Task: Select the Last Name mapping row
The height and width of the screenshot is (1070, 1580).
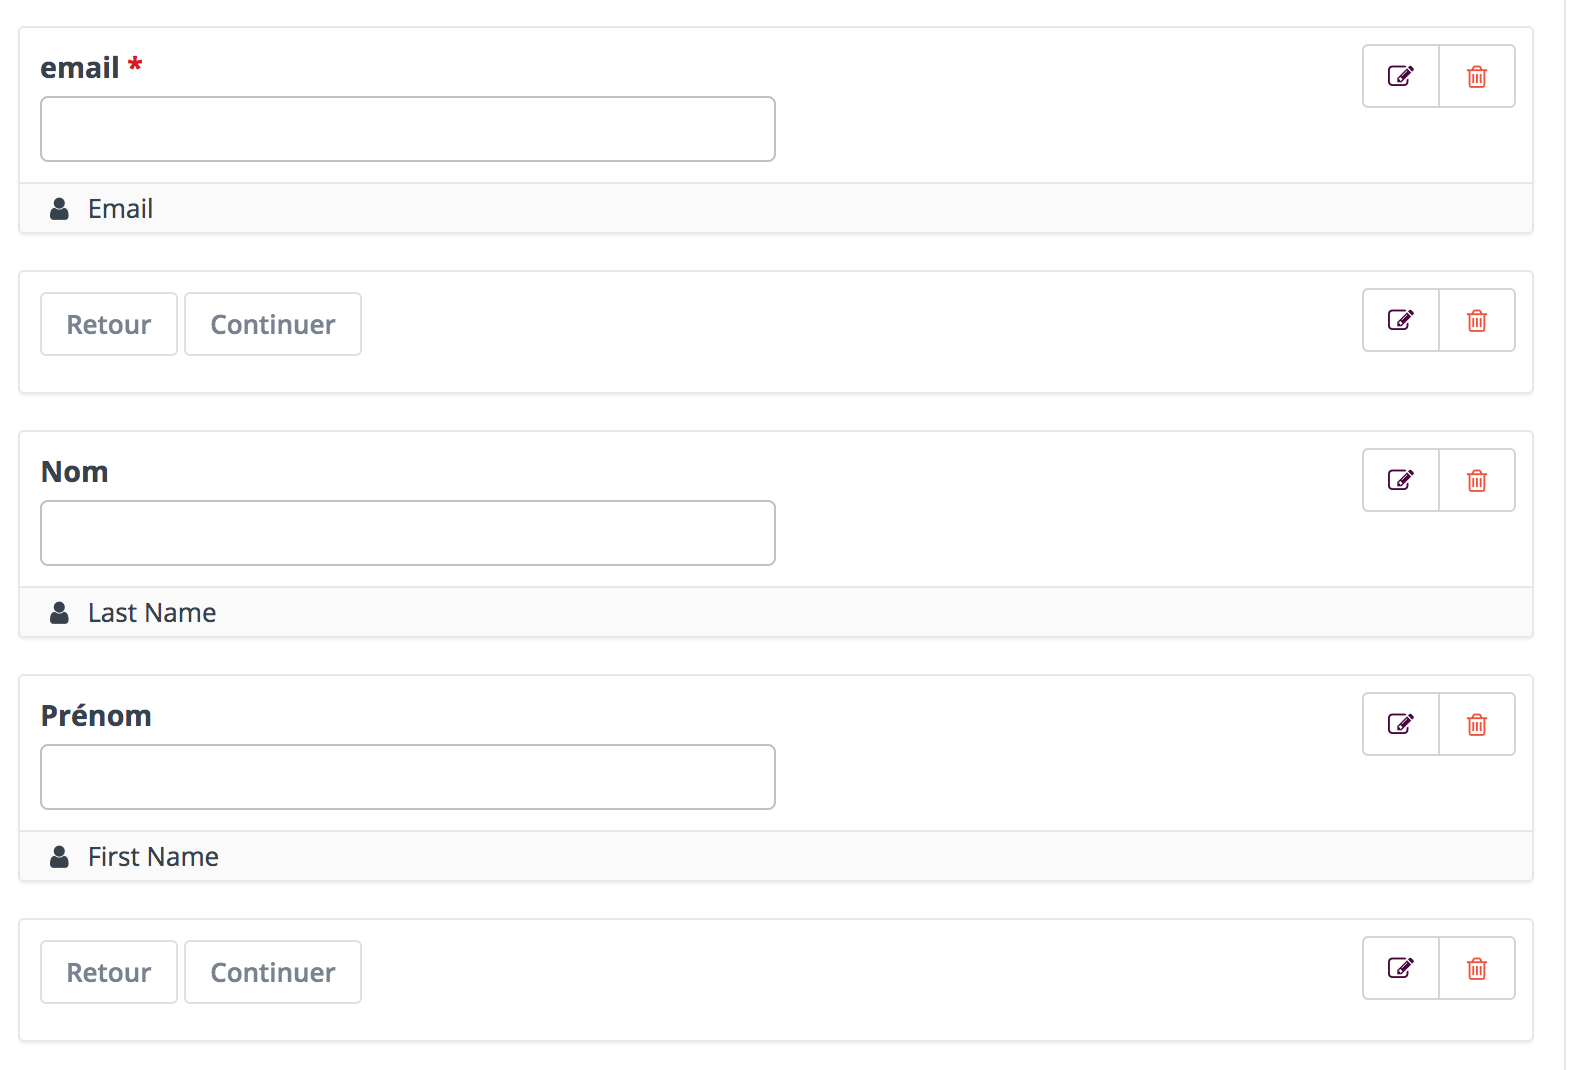Action: (x=776, y=612)
